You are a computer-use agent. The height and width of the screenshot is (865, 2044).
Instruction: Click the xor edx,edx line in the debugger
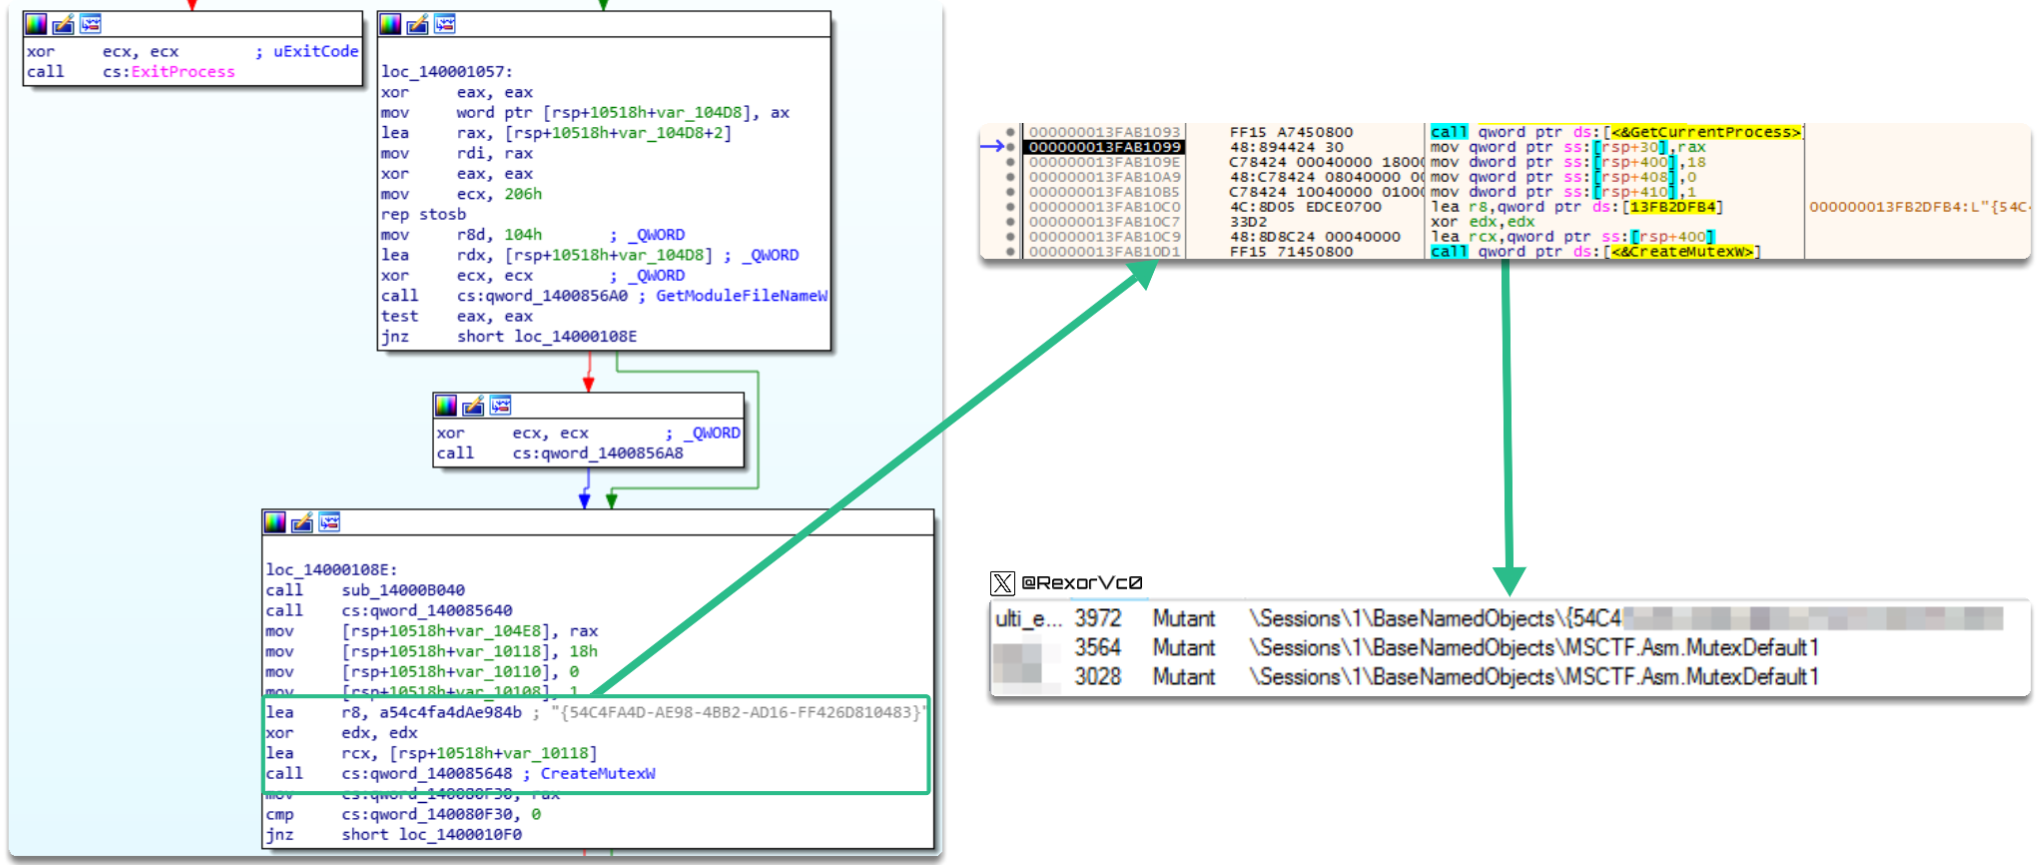click(x=1482, y=222)
